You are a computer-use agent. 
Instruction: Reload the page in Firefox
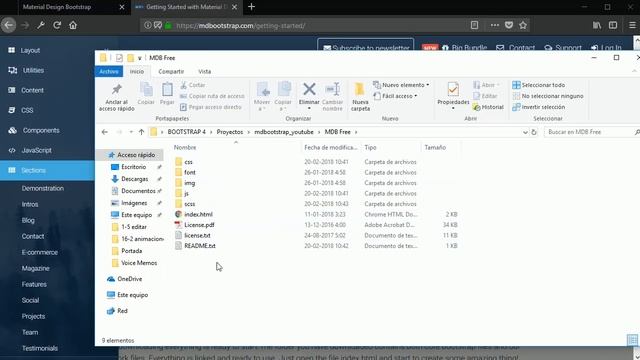tap(57, 25)
